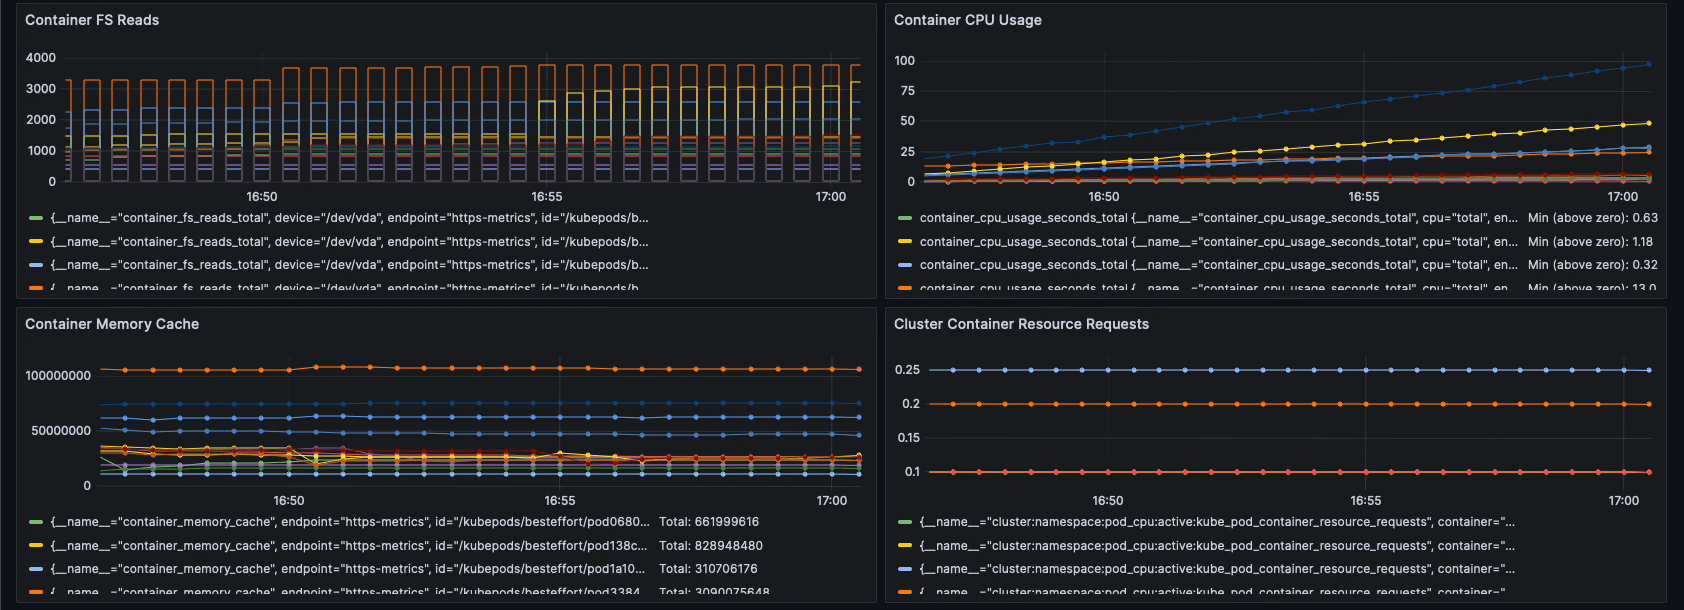Toggle green container_cpu_usage_seconds_total legend series label
Image resolution: width=1684 pixels, height=610 pixels.
pyautogui.click(x=1218, y=218)
